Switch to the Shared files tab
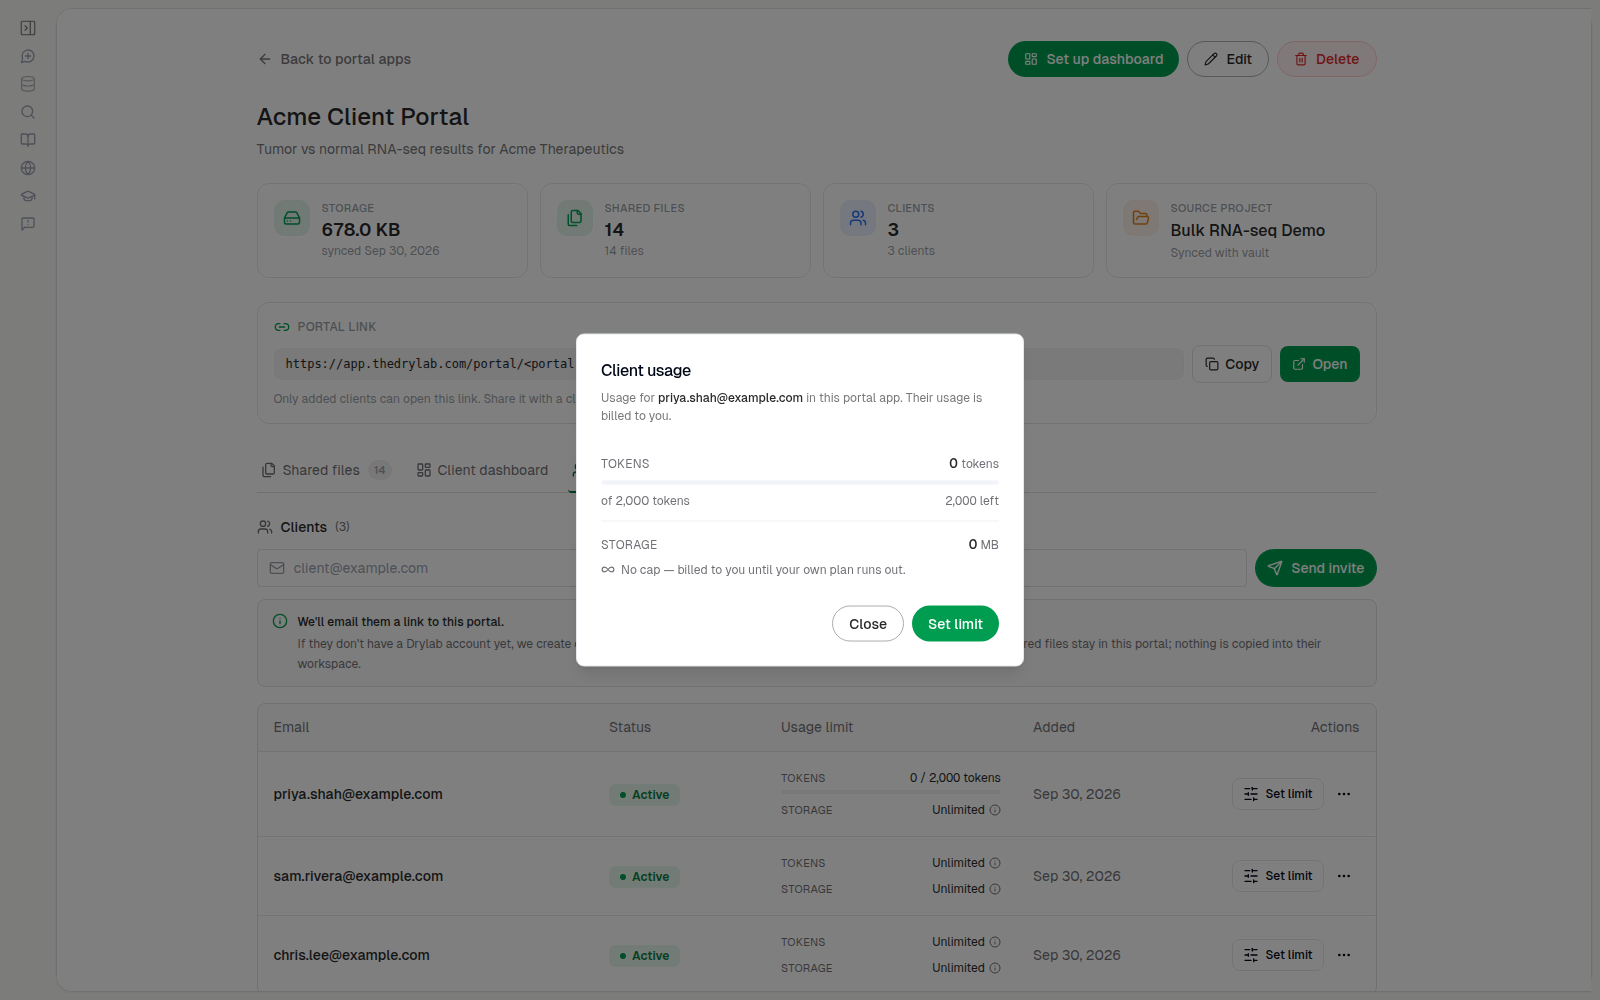Screen dimensions: 1600x1000 click(x=326, y=470)
